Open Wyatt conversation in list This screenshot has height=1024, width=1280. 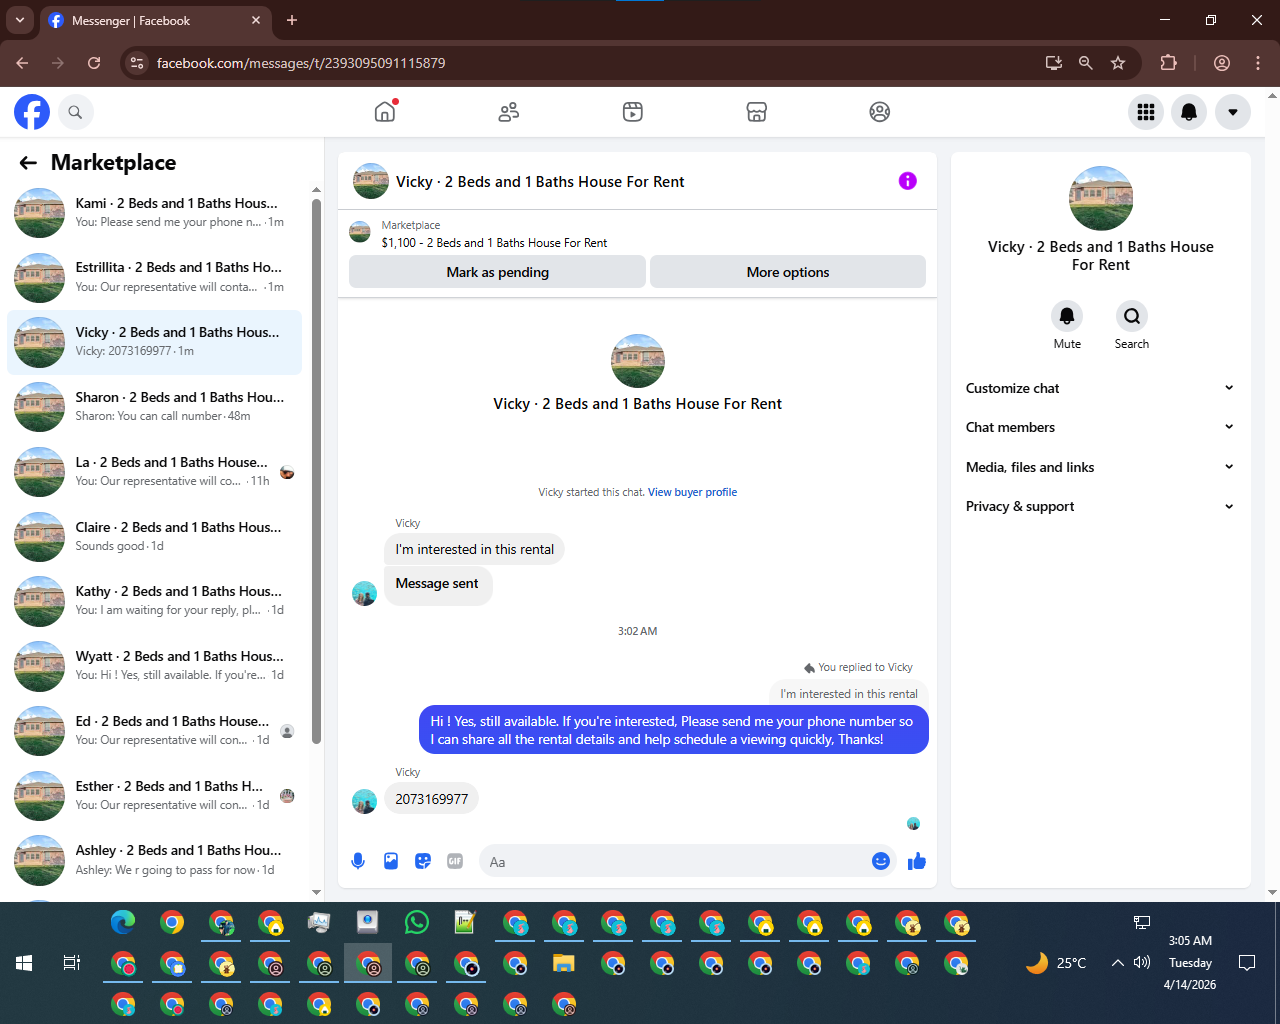point(155,666)
